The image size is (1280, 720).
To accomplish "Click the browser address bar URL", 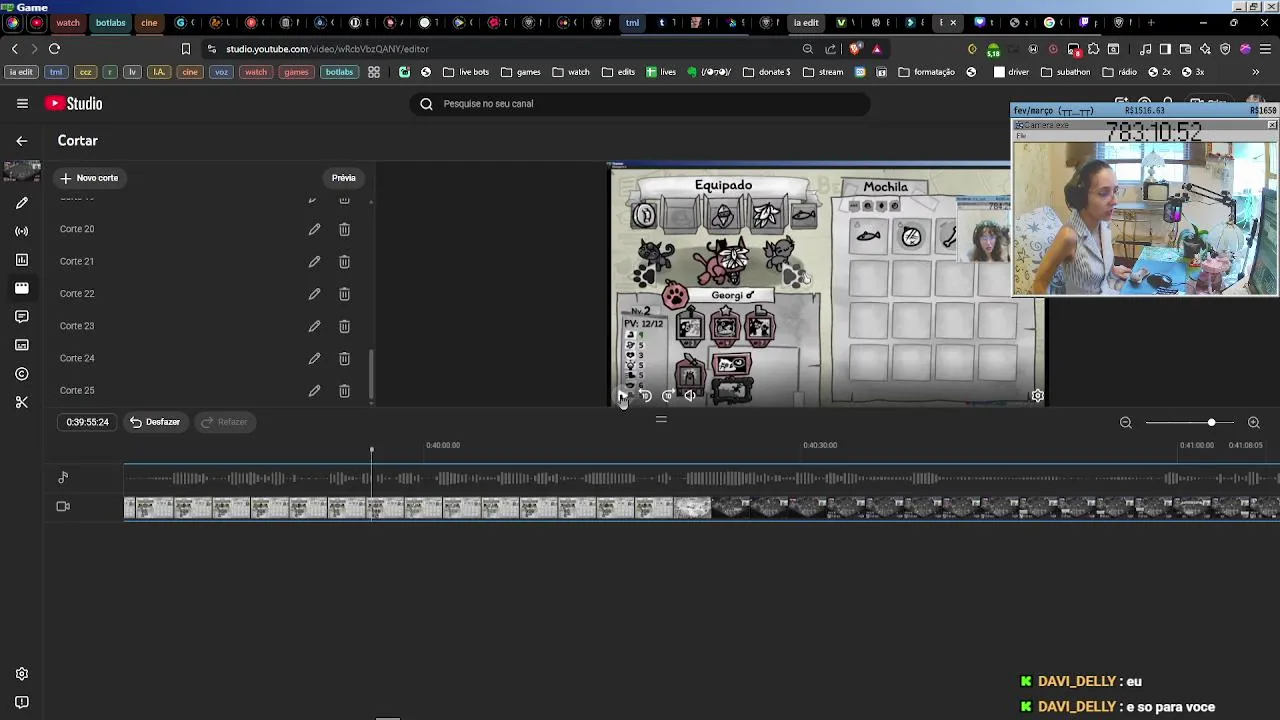I will 327,49.
